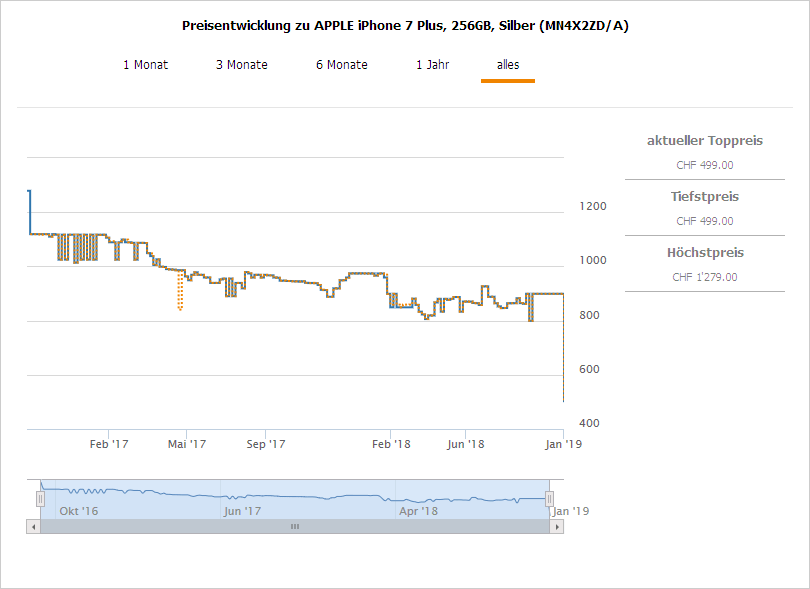Choose the 1 Jahr range tab
The height and width of the screenshot is (589, 810).
[432, 65]
